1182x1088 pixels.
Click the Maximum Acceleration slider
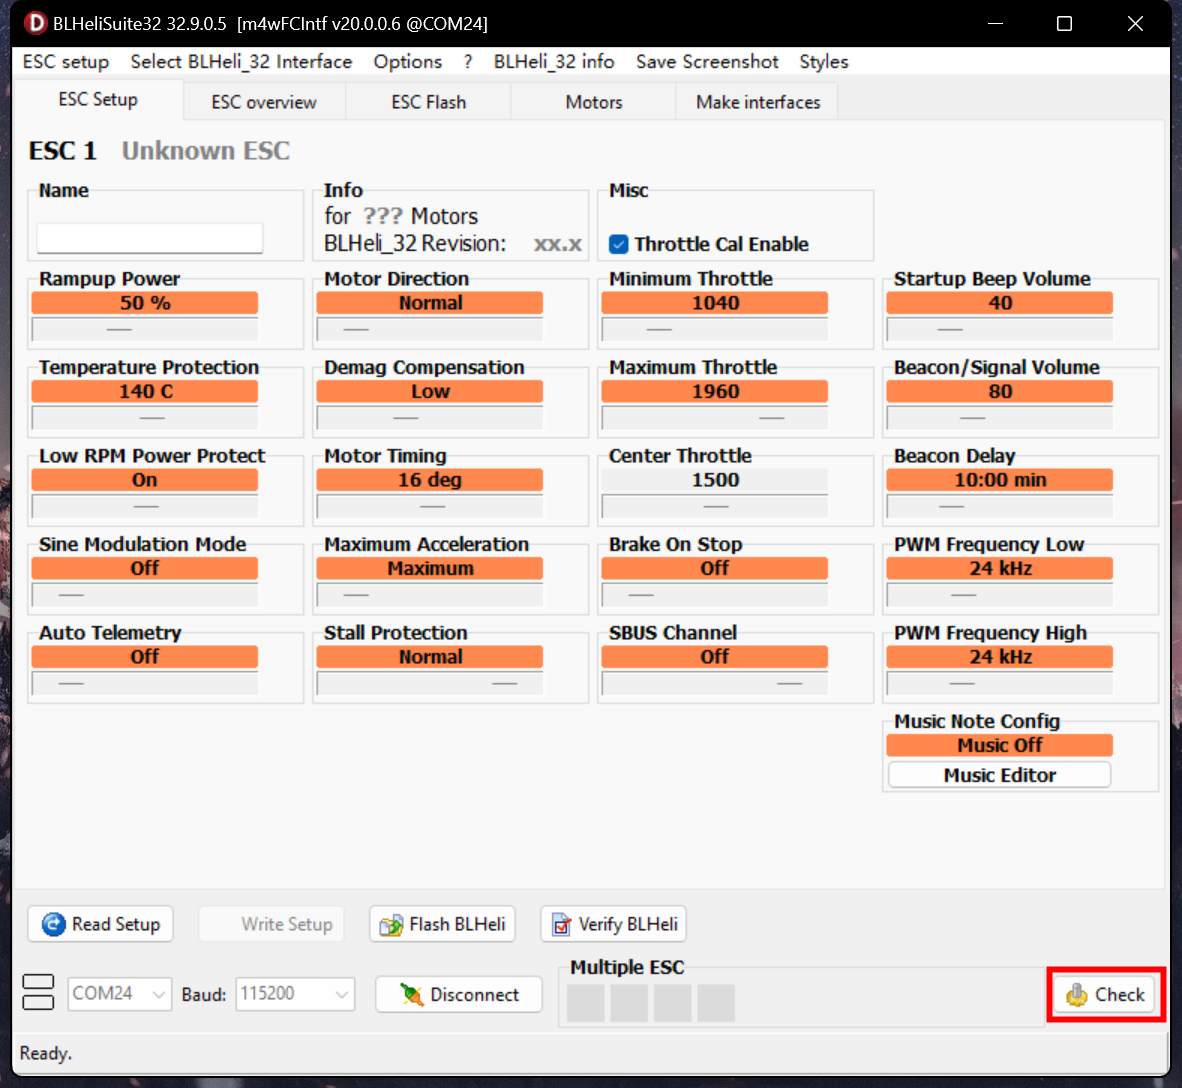point(430,595)
